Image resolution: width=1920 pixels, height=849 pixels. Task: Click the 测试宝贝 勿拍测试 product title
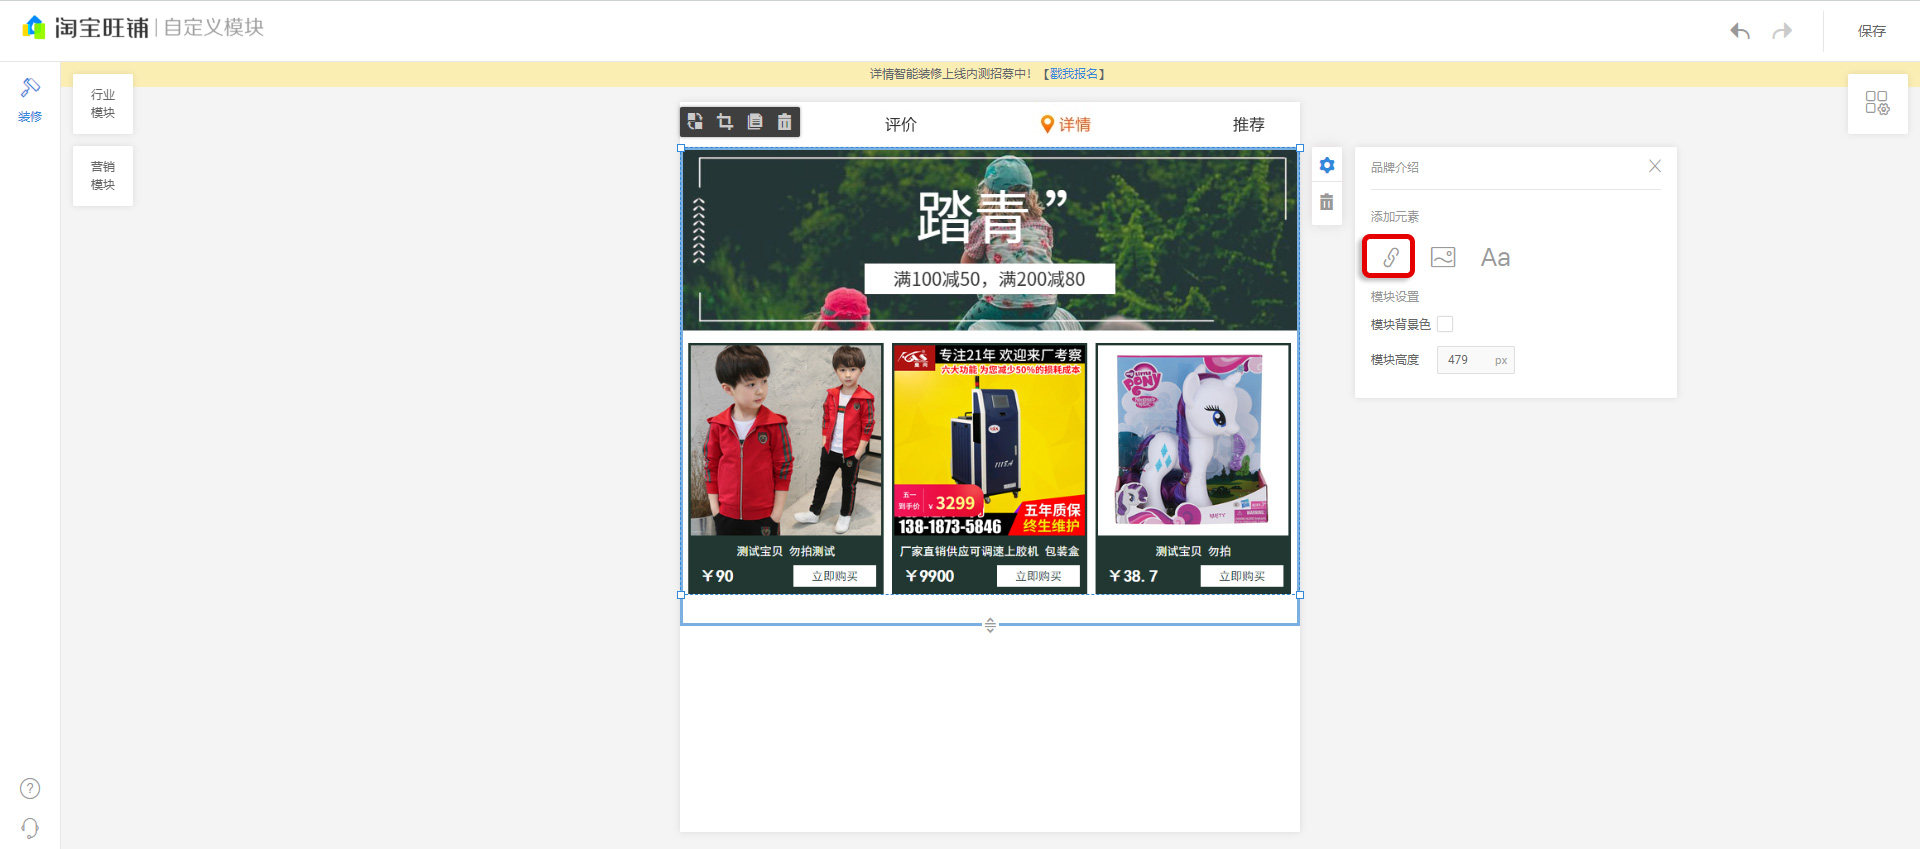coord(786,551)
